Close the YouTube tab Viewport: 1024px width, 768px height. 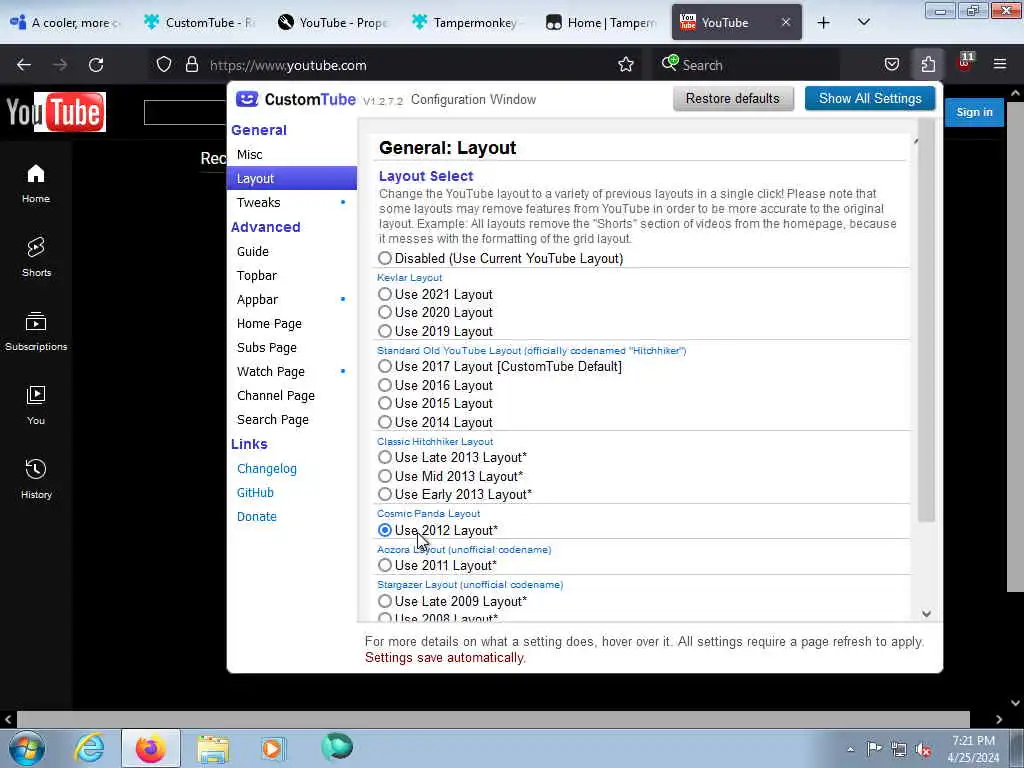786,22
